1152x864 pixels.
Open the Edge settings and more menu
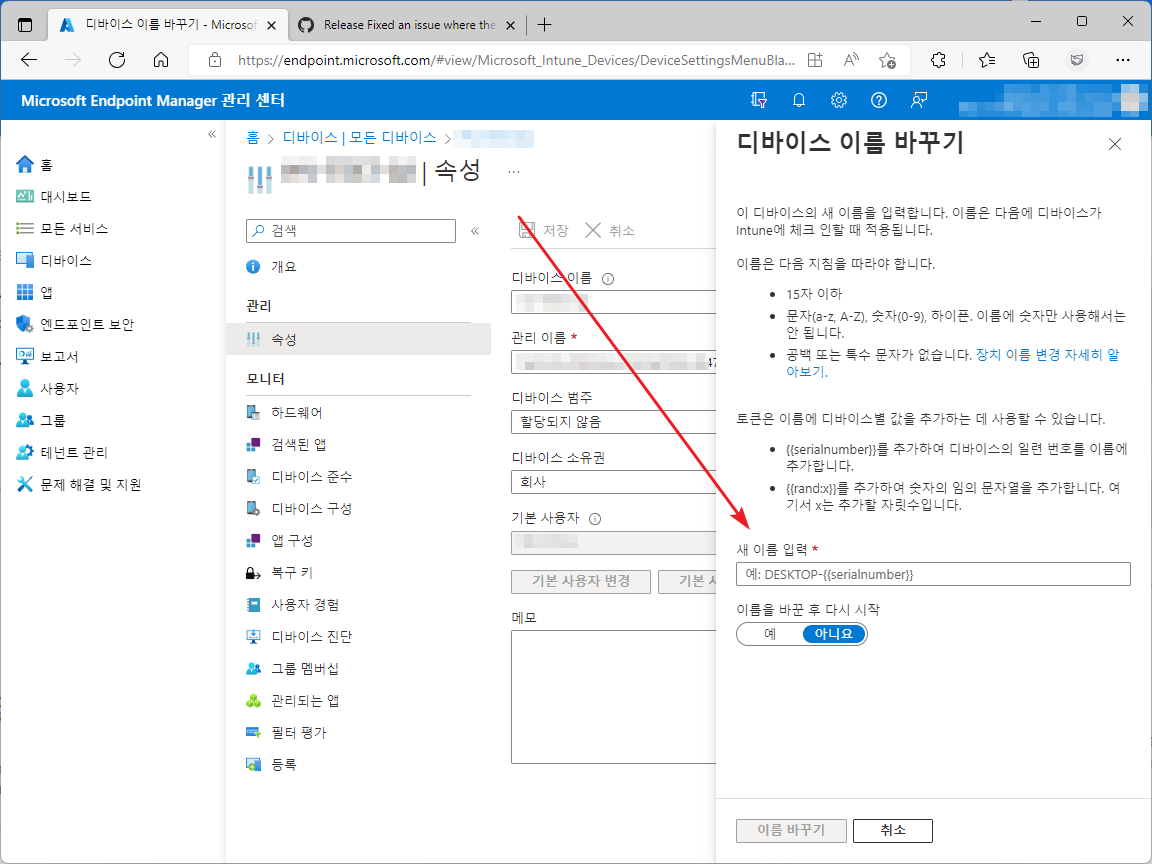tap(1123, 60)
